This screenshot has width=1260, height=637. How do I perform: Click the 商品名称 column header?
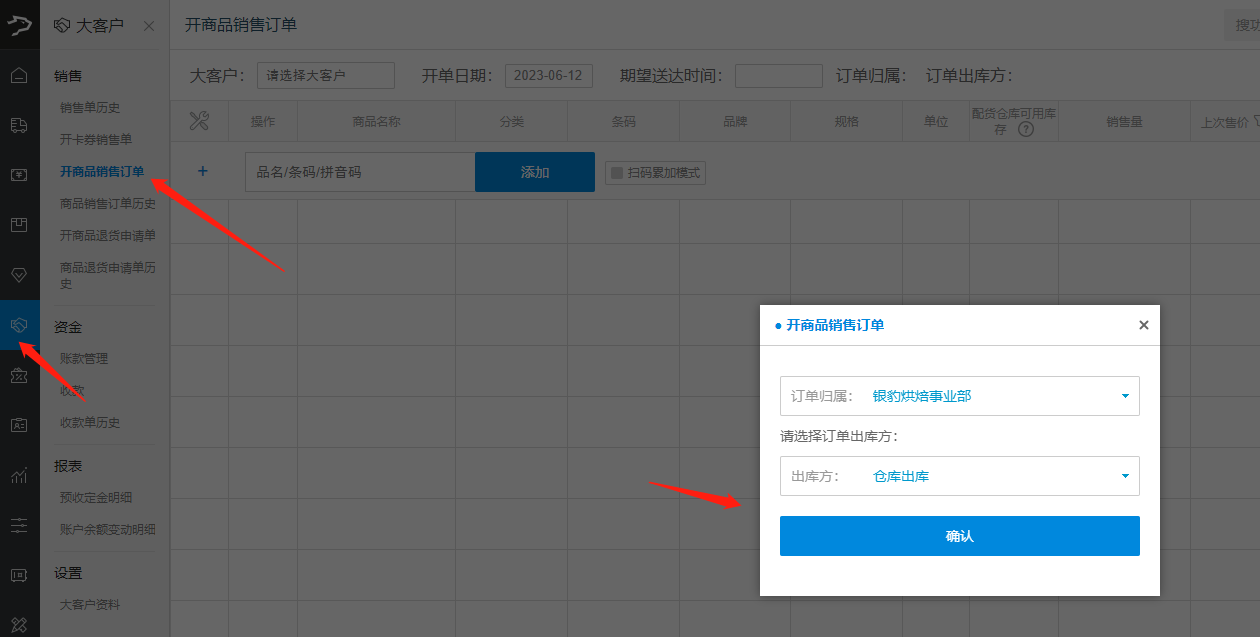377,121
